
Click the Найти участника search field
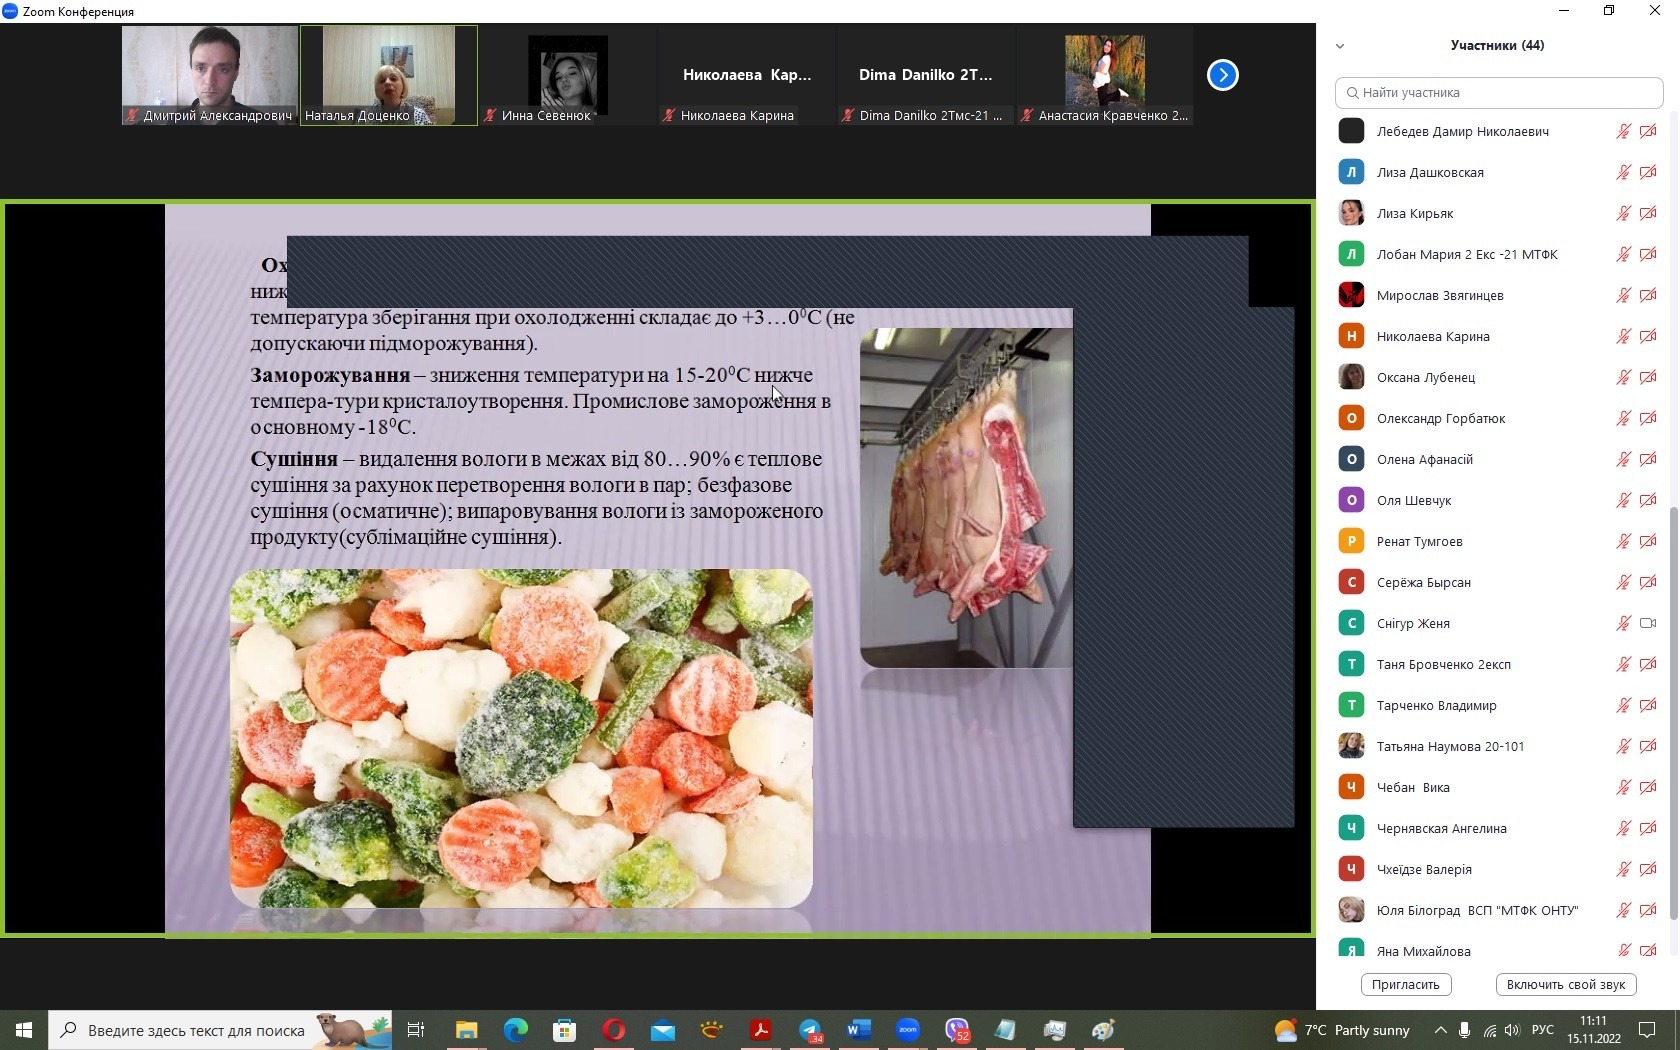[x=1499, y=92]
